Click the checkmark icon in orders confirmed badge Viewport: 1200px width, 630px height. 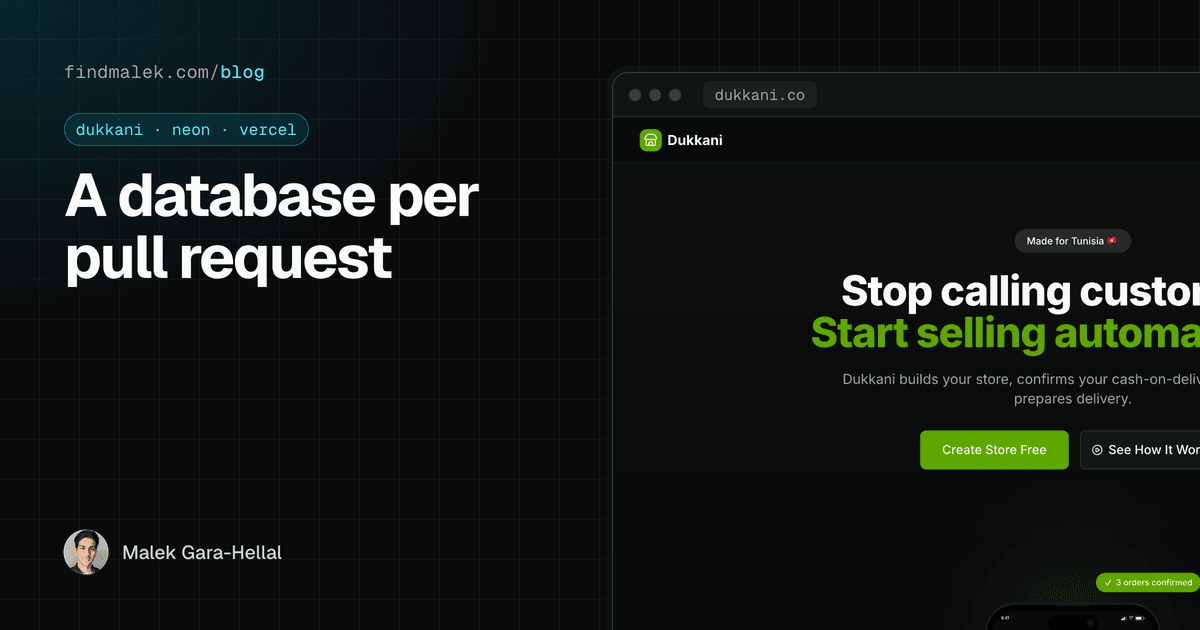click(1108, 582)
